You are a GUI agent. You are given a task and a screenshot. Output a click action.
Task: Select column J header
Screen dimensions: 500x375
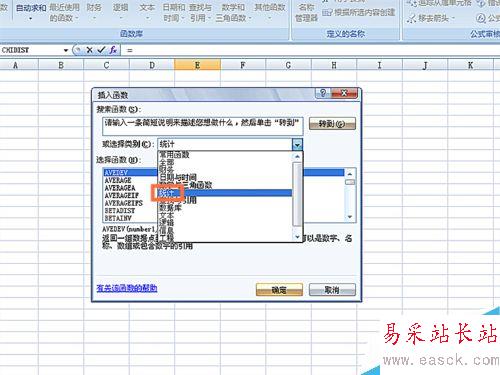(x=425, y=65)
